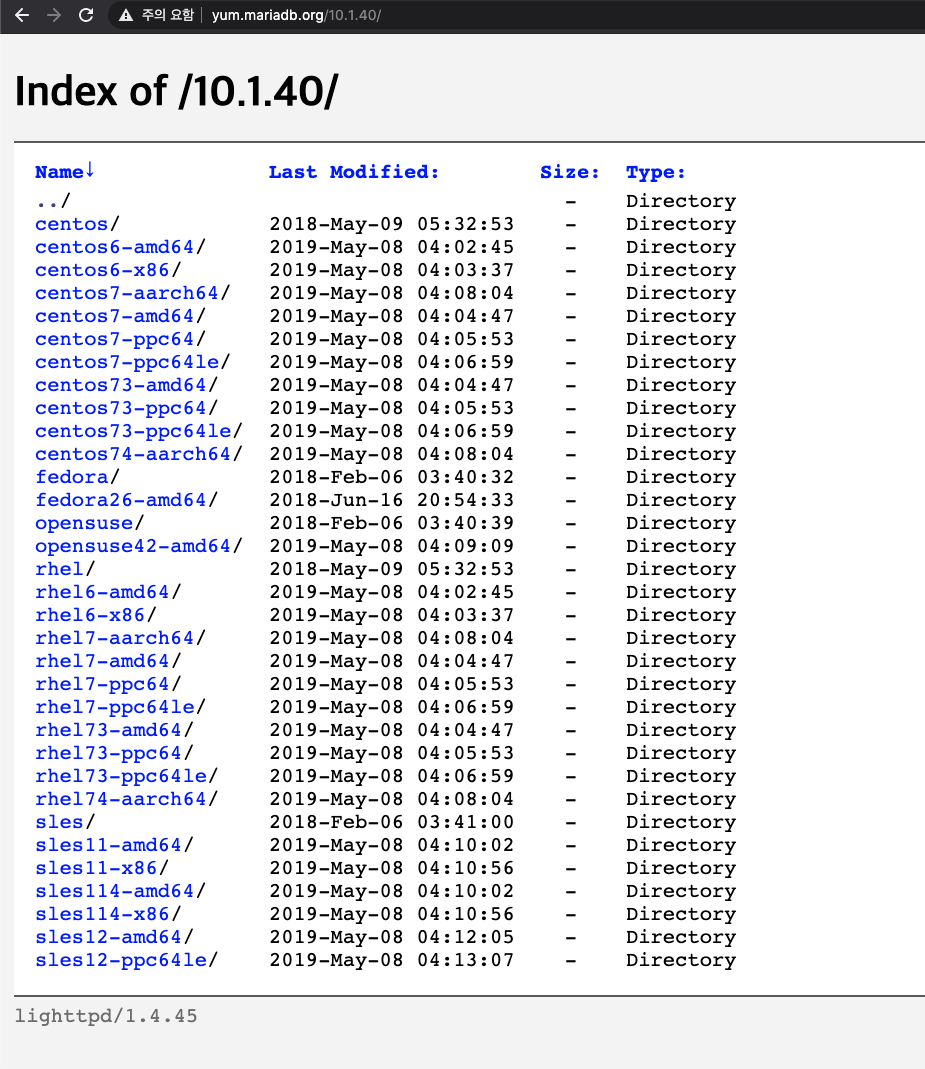
Task: Open the rhel directory link
Action: (59, 569)
